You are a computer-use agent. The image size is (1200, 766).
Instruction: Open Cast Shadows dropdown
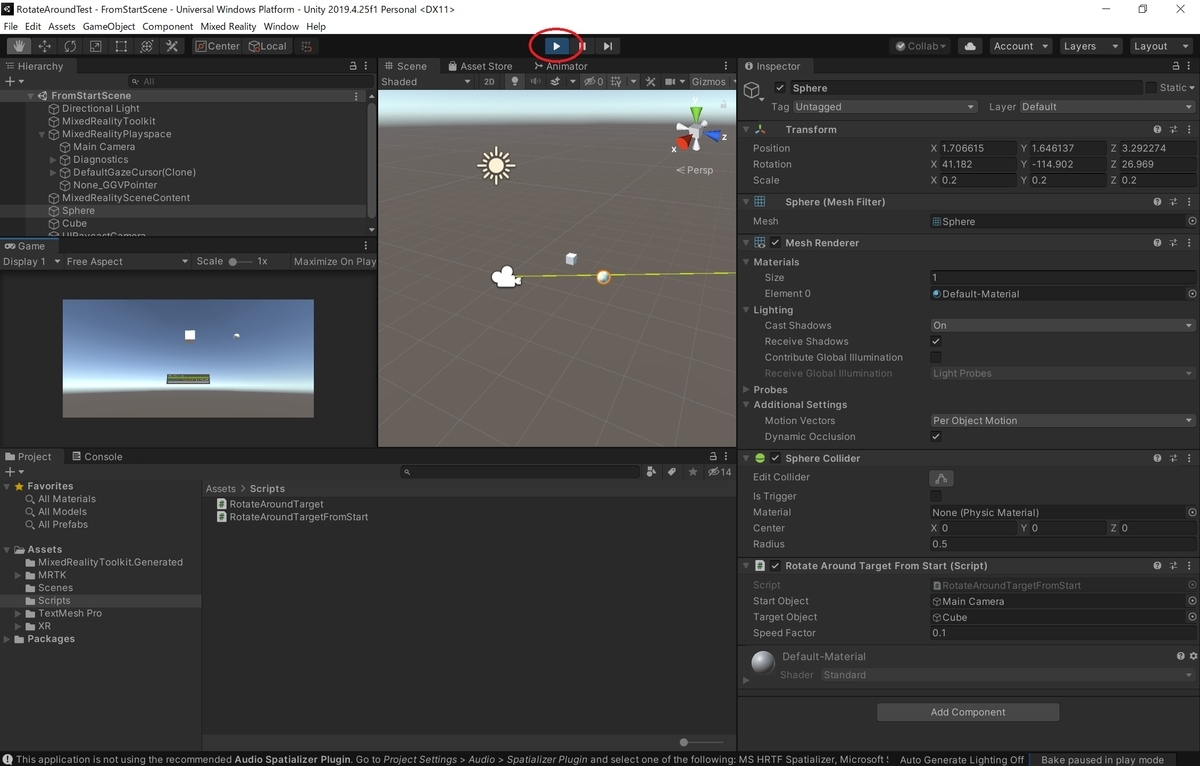pyautogui.click(x=1062, y=325)
